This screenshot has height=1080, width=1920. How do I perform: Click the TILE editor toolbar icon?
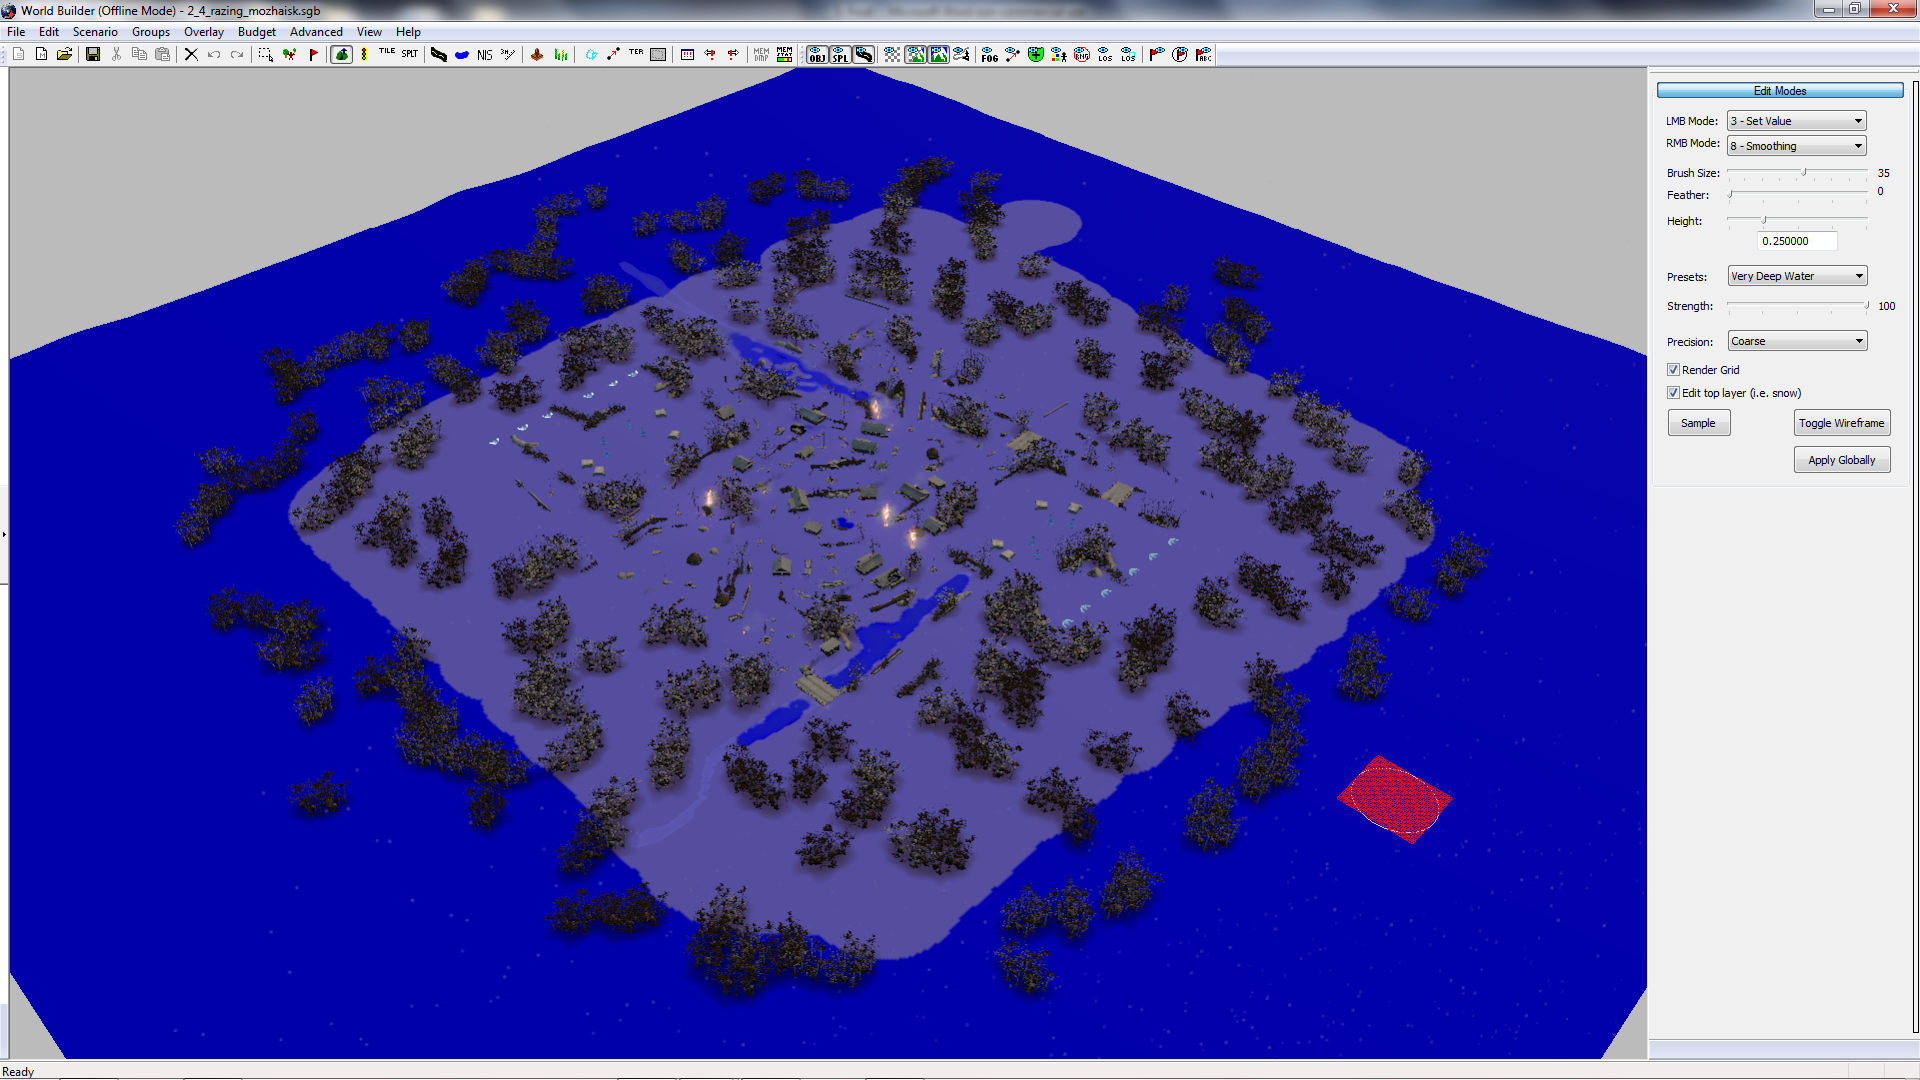387,54
